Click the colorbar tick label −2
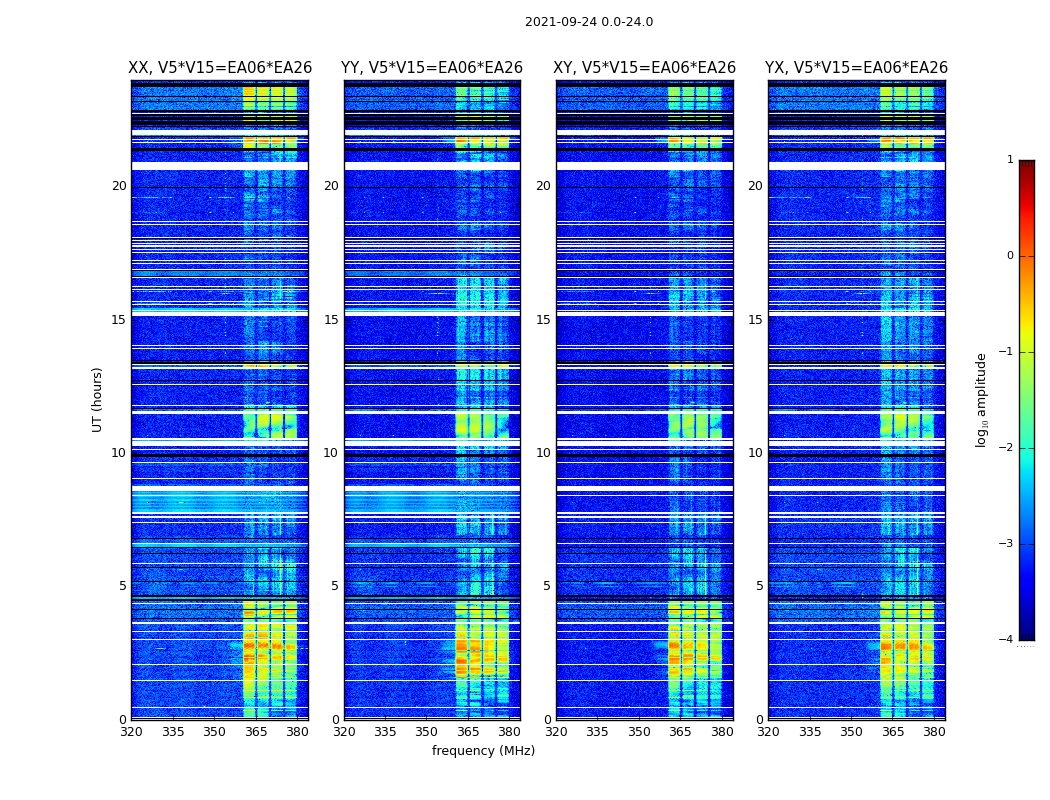Viewport: 1050px width, 800px height. click(1006, 447)
